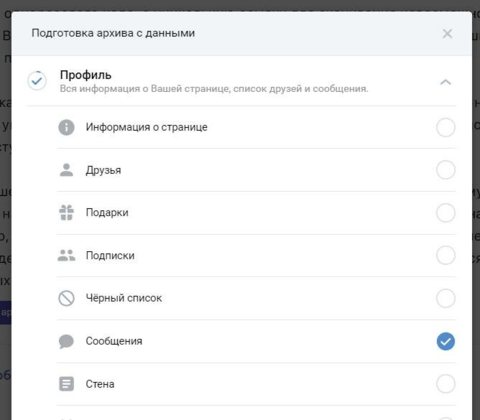
Task: Check the Чёрный список option circle
Action: coord(446,298)
